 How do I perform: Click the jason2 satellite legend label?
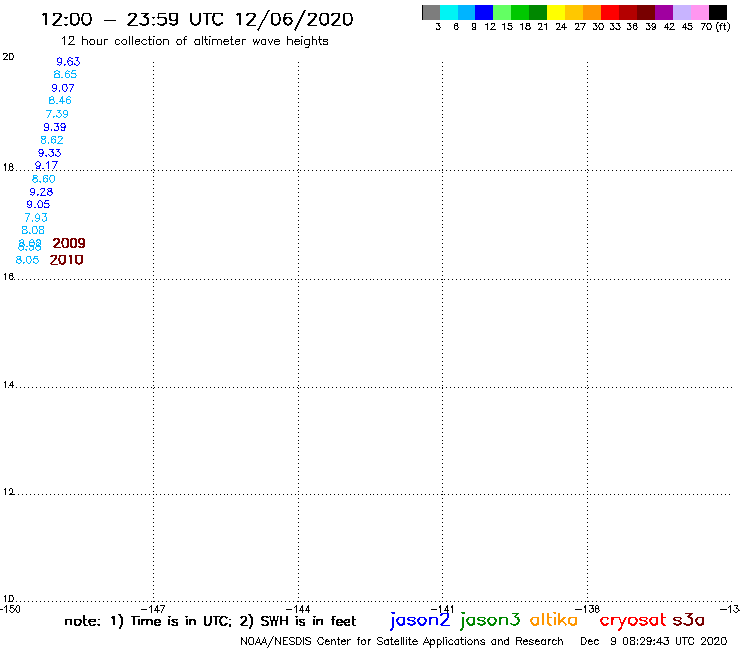(x=420, y=620)
